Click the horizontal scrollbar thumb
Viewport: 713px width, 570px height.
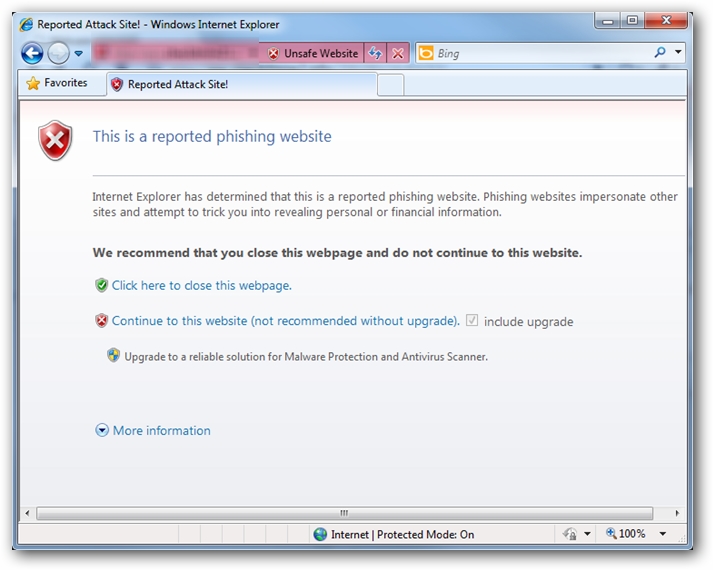pos(344,513)
